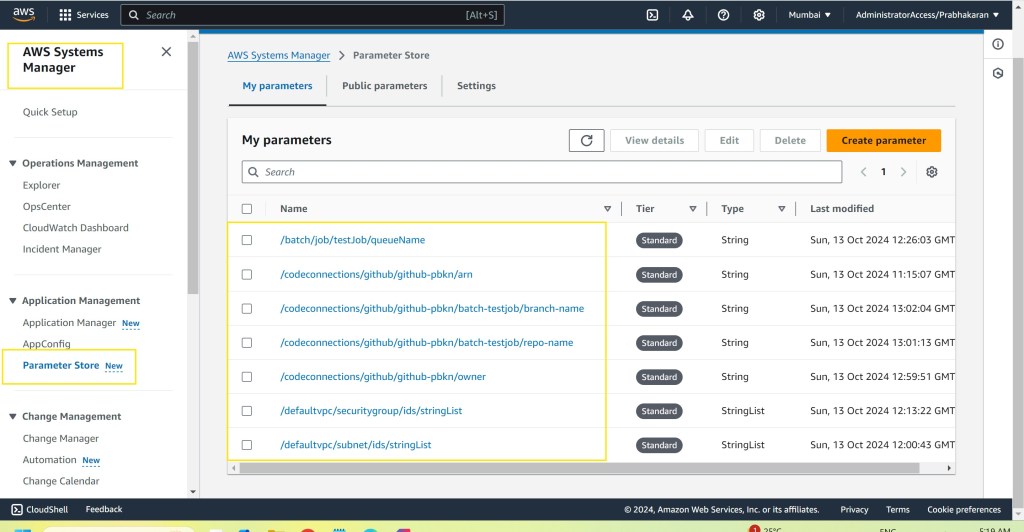Refresh the My parameters list

click(586, 141)
